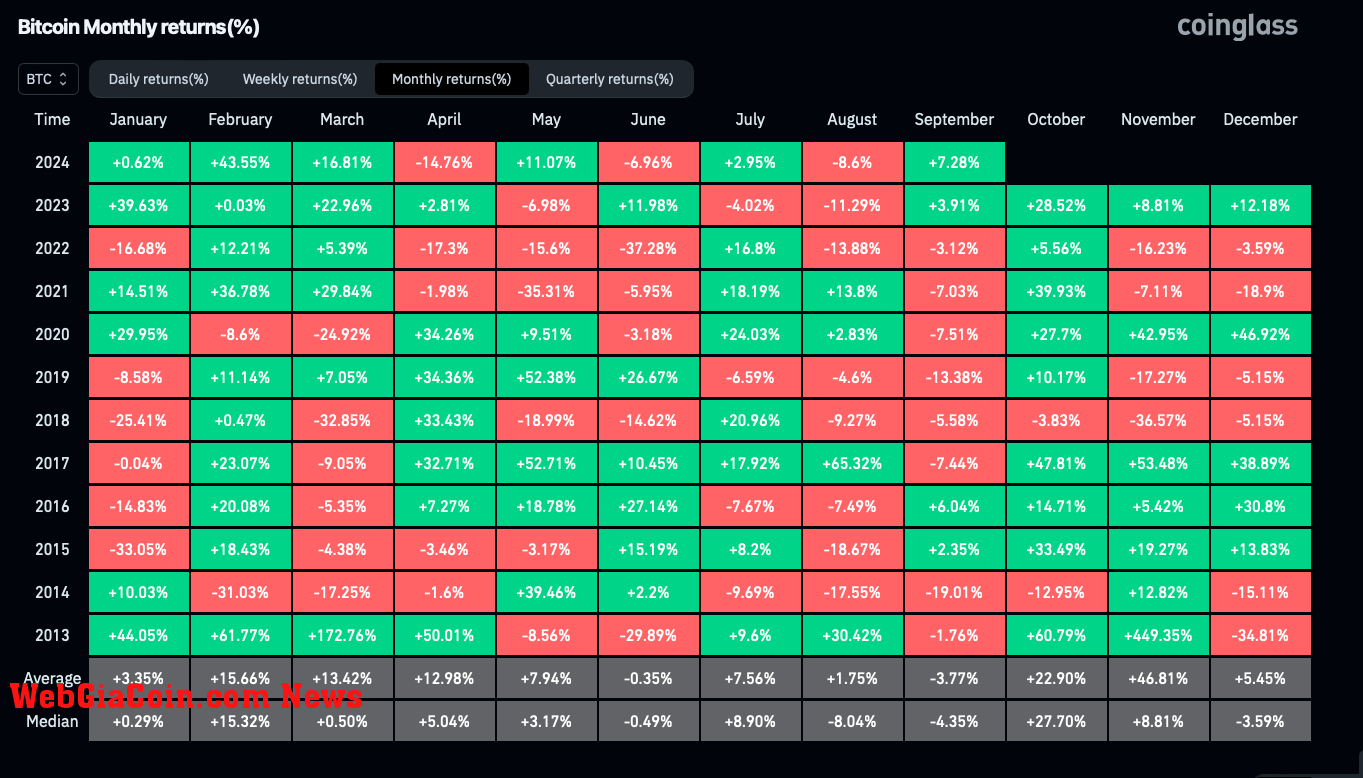The height and width of the screenshot is (778, 1363).
Task: Click the September column header
Action: tap(954, 119)
